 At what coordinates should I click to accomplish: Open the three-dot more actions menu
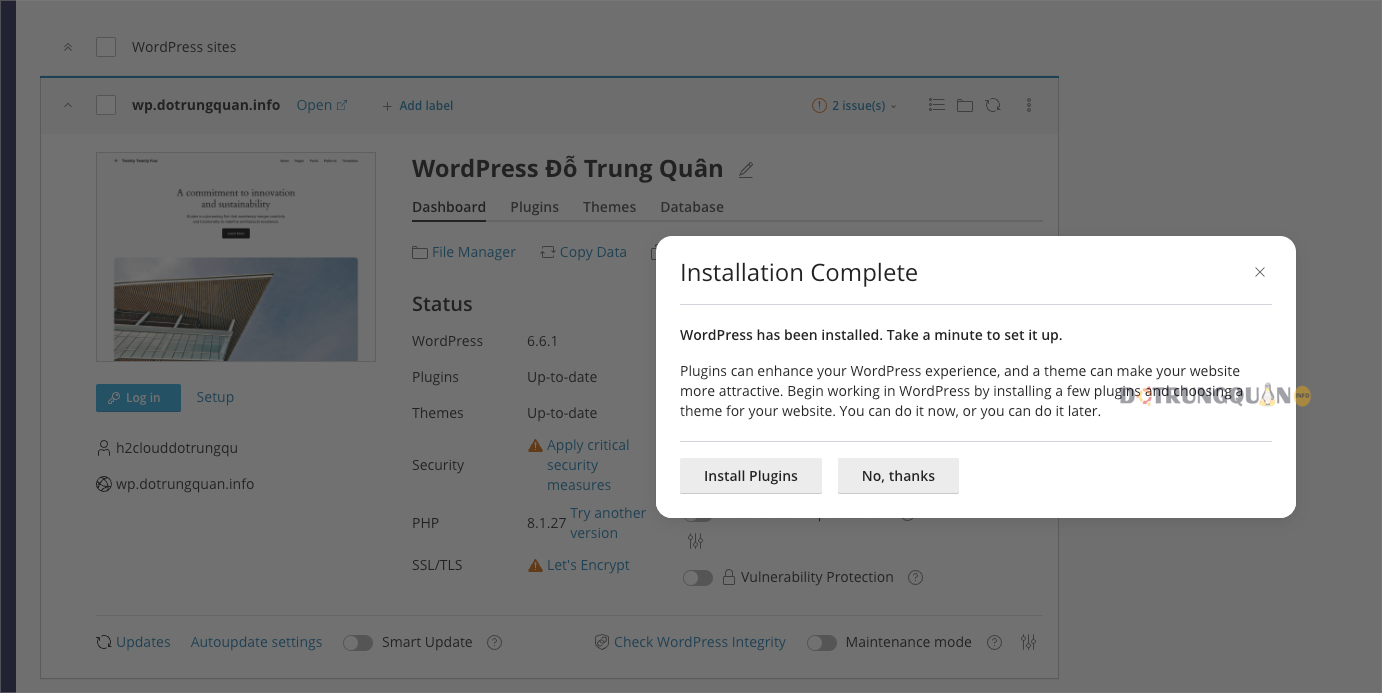click(x=1029, y=105)
